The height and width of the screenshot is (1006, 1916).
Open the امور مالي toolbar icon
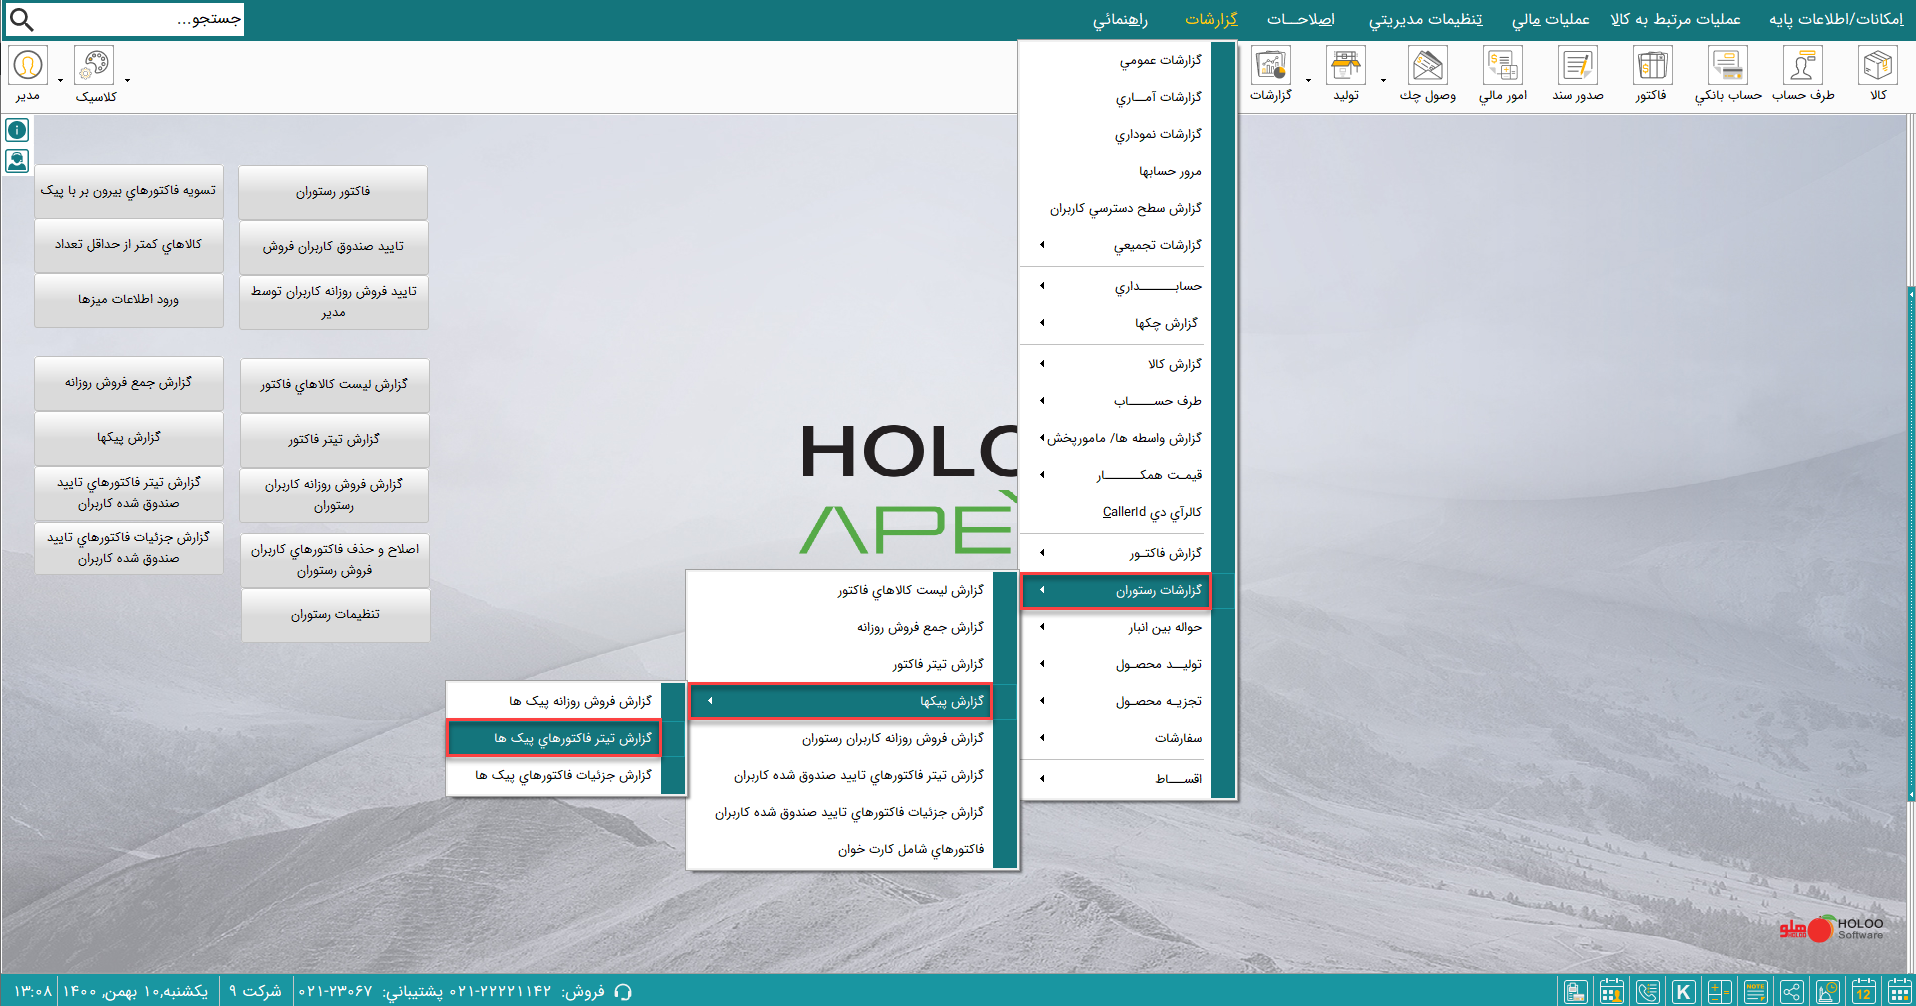coord(1503,66)
